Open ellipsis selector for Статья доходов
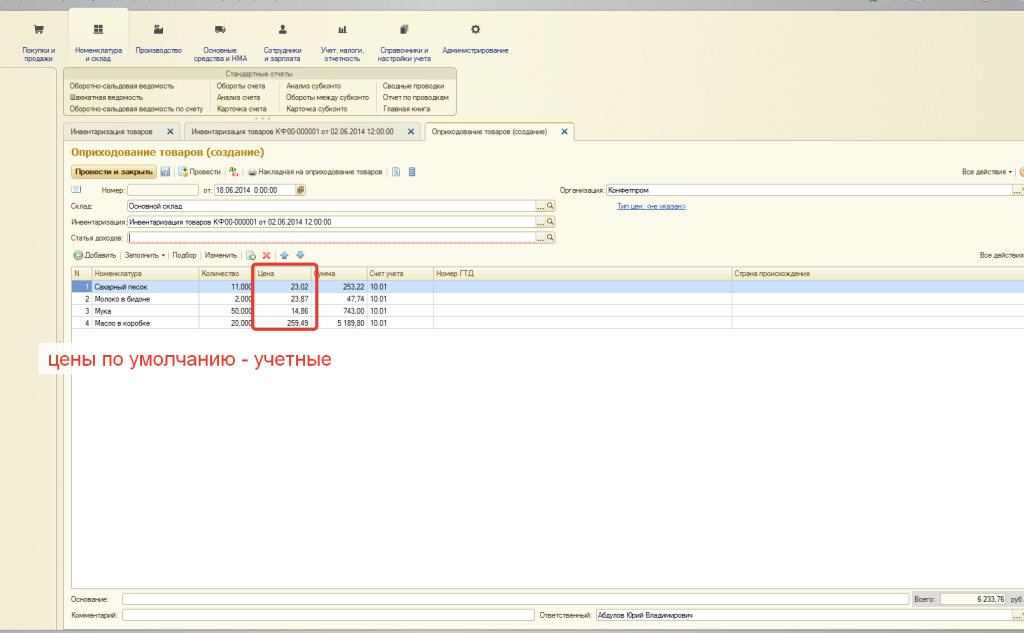Image resolution: width=1024 pixels, height=633 pixels. coord(540,238)
